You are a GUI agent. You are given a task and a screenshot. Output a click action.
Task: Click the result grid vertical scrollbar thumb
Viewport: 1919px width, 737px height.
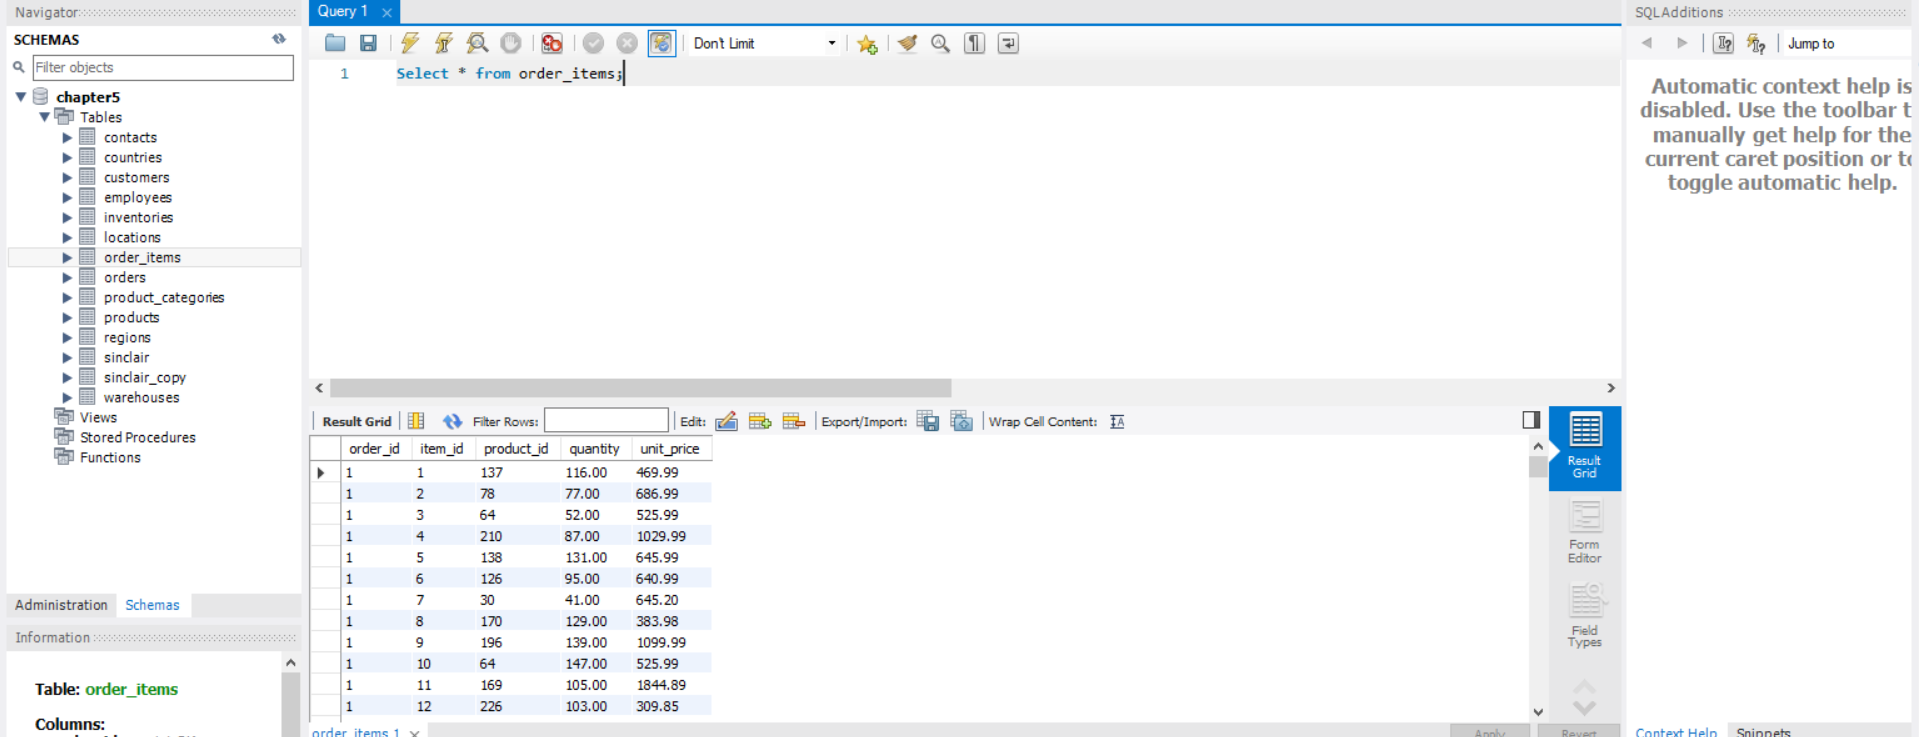coord(1537,467)
